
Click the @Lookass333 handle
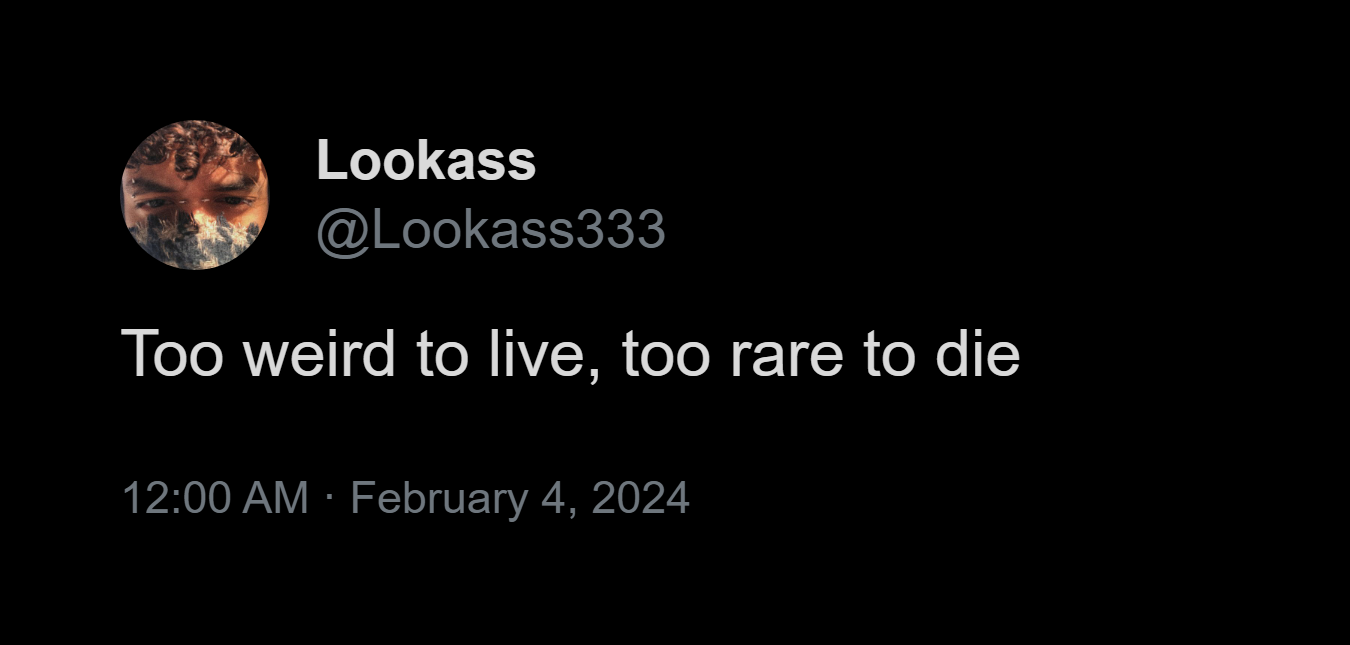click(490, 231)
